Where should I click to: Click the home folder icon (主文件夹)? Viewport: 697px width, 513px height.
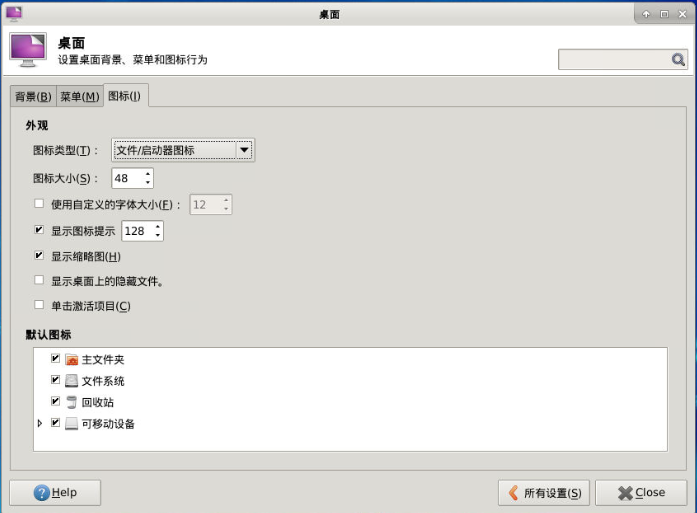71,359
